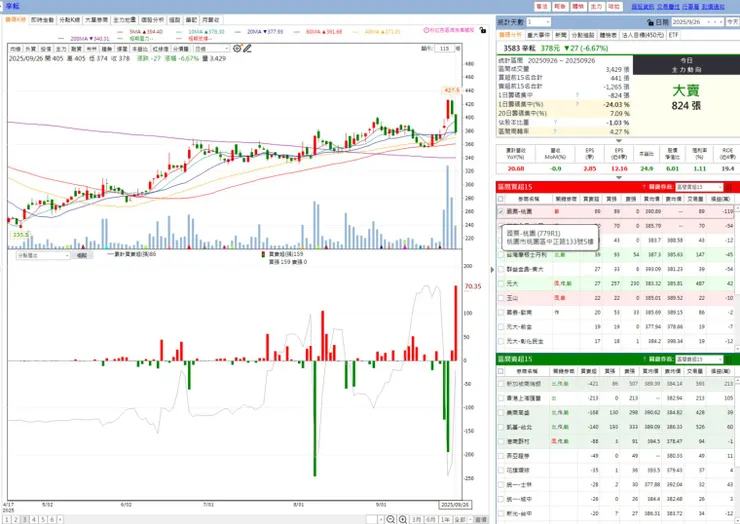Image resolution: width=740 pixels, height=524 pixels.
Task: Tick the checkbox for 元大-彰化民生
Action: click(x=501, y=341)
